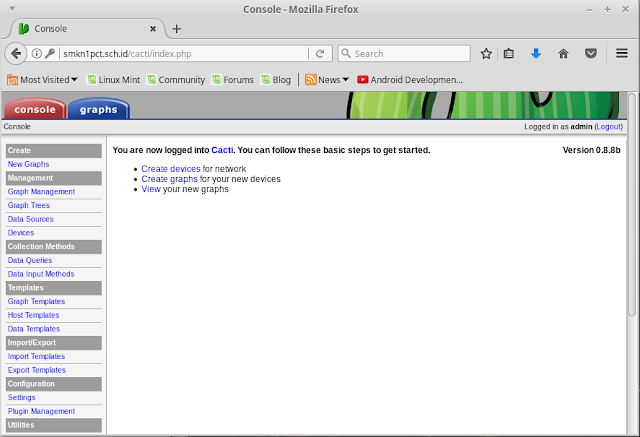The width and height of the screenshot is (640, 437).
Task: Open Data Templates in sidebar
Action: 34,329
